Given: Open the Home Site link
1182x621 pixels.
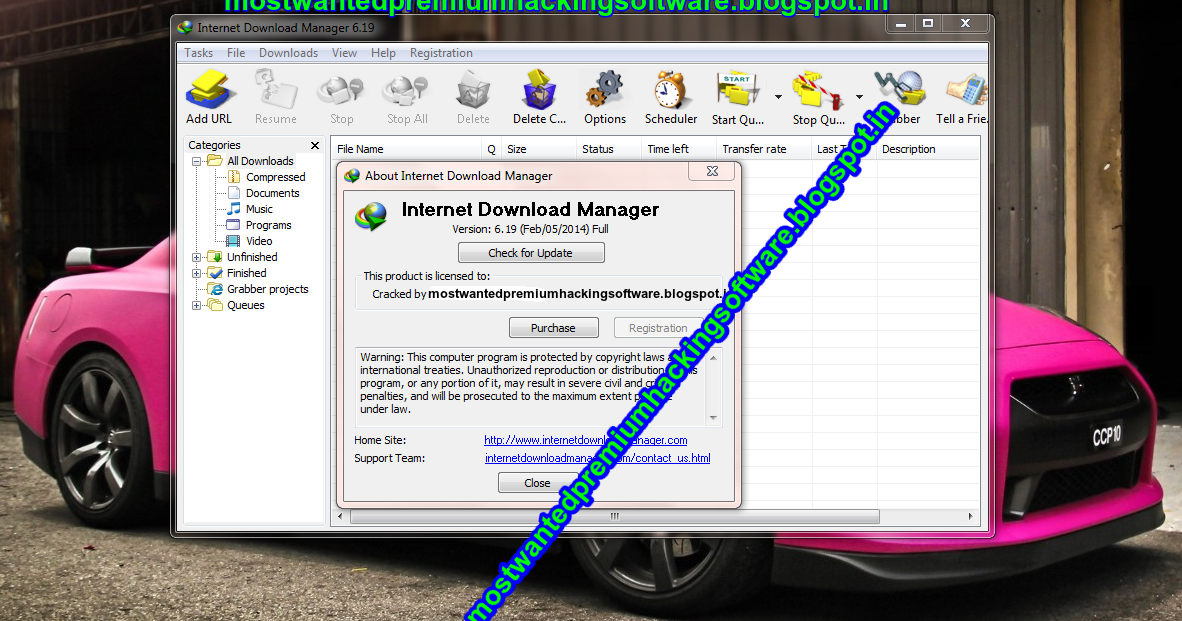Looking at the screenshot, I should pyautogui.click(x=585, y=440).
